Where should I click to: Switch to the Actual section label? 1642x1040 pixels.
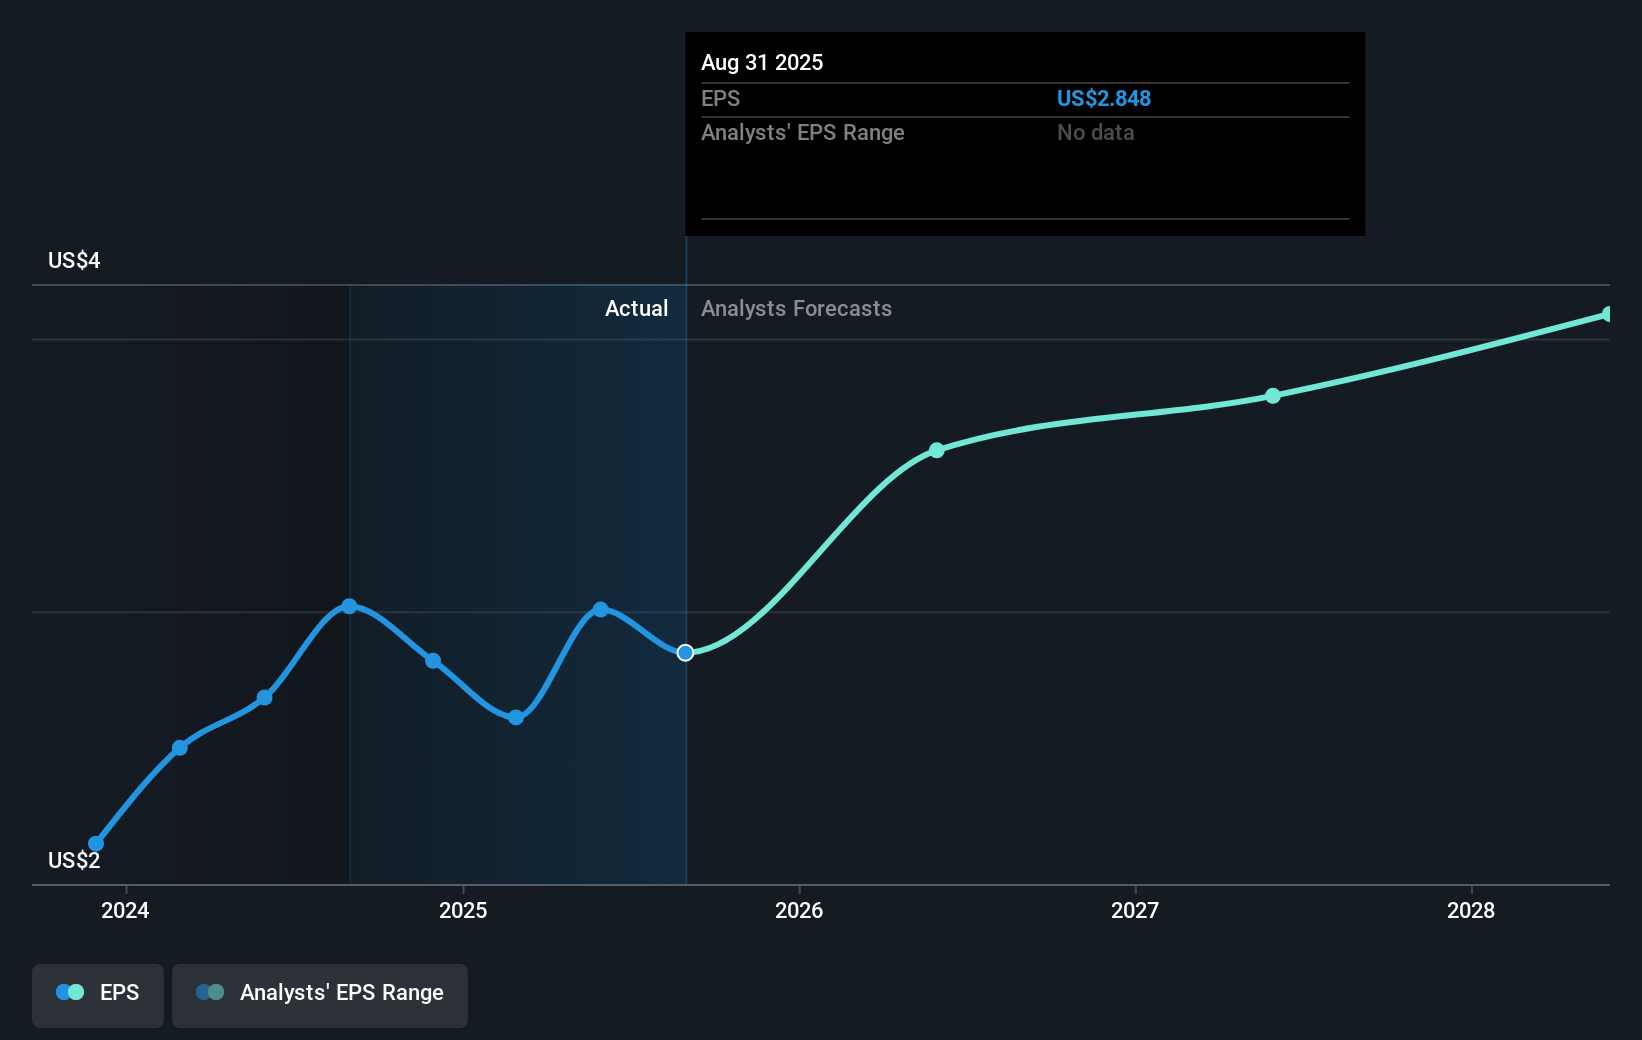(x=637, y=308)
